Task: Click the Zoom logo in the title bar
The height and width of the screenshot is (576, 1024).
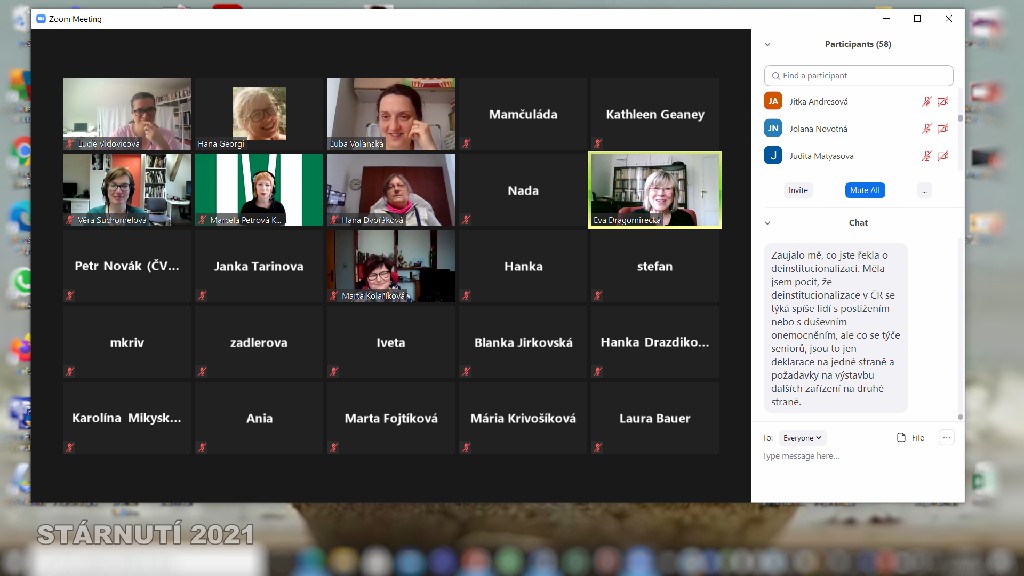Action: pos(40,19)
